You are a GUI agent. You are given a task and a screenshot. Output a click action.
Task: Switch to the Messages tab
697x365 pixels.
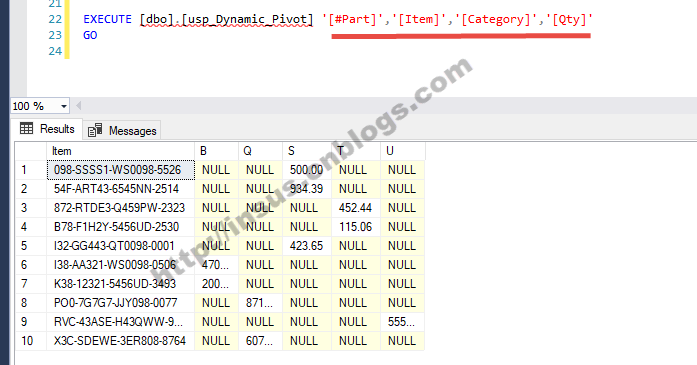pos(122,131)
